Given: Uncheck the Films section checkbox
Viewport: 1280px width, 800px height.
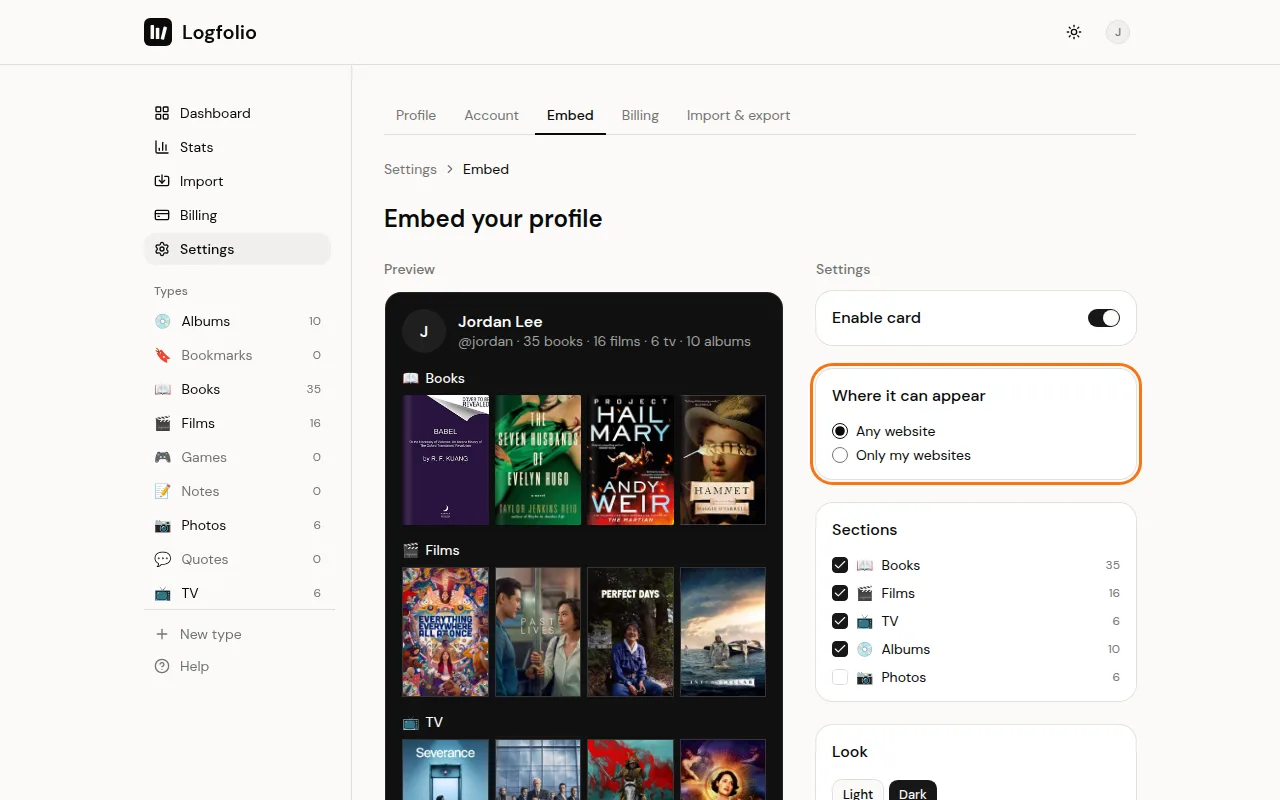Looking at the screenshot, I should (840, 593).
